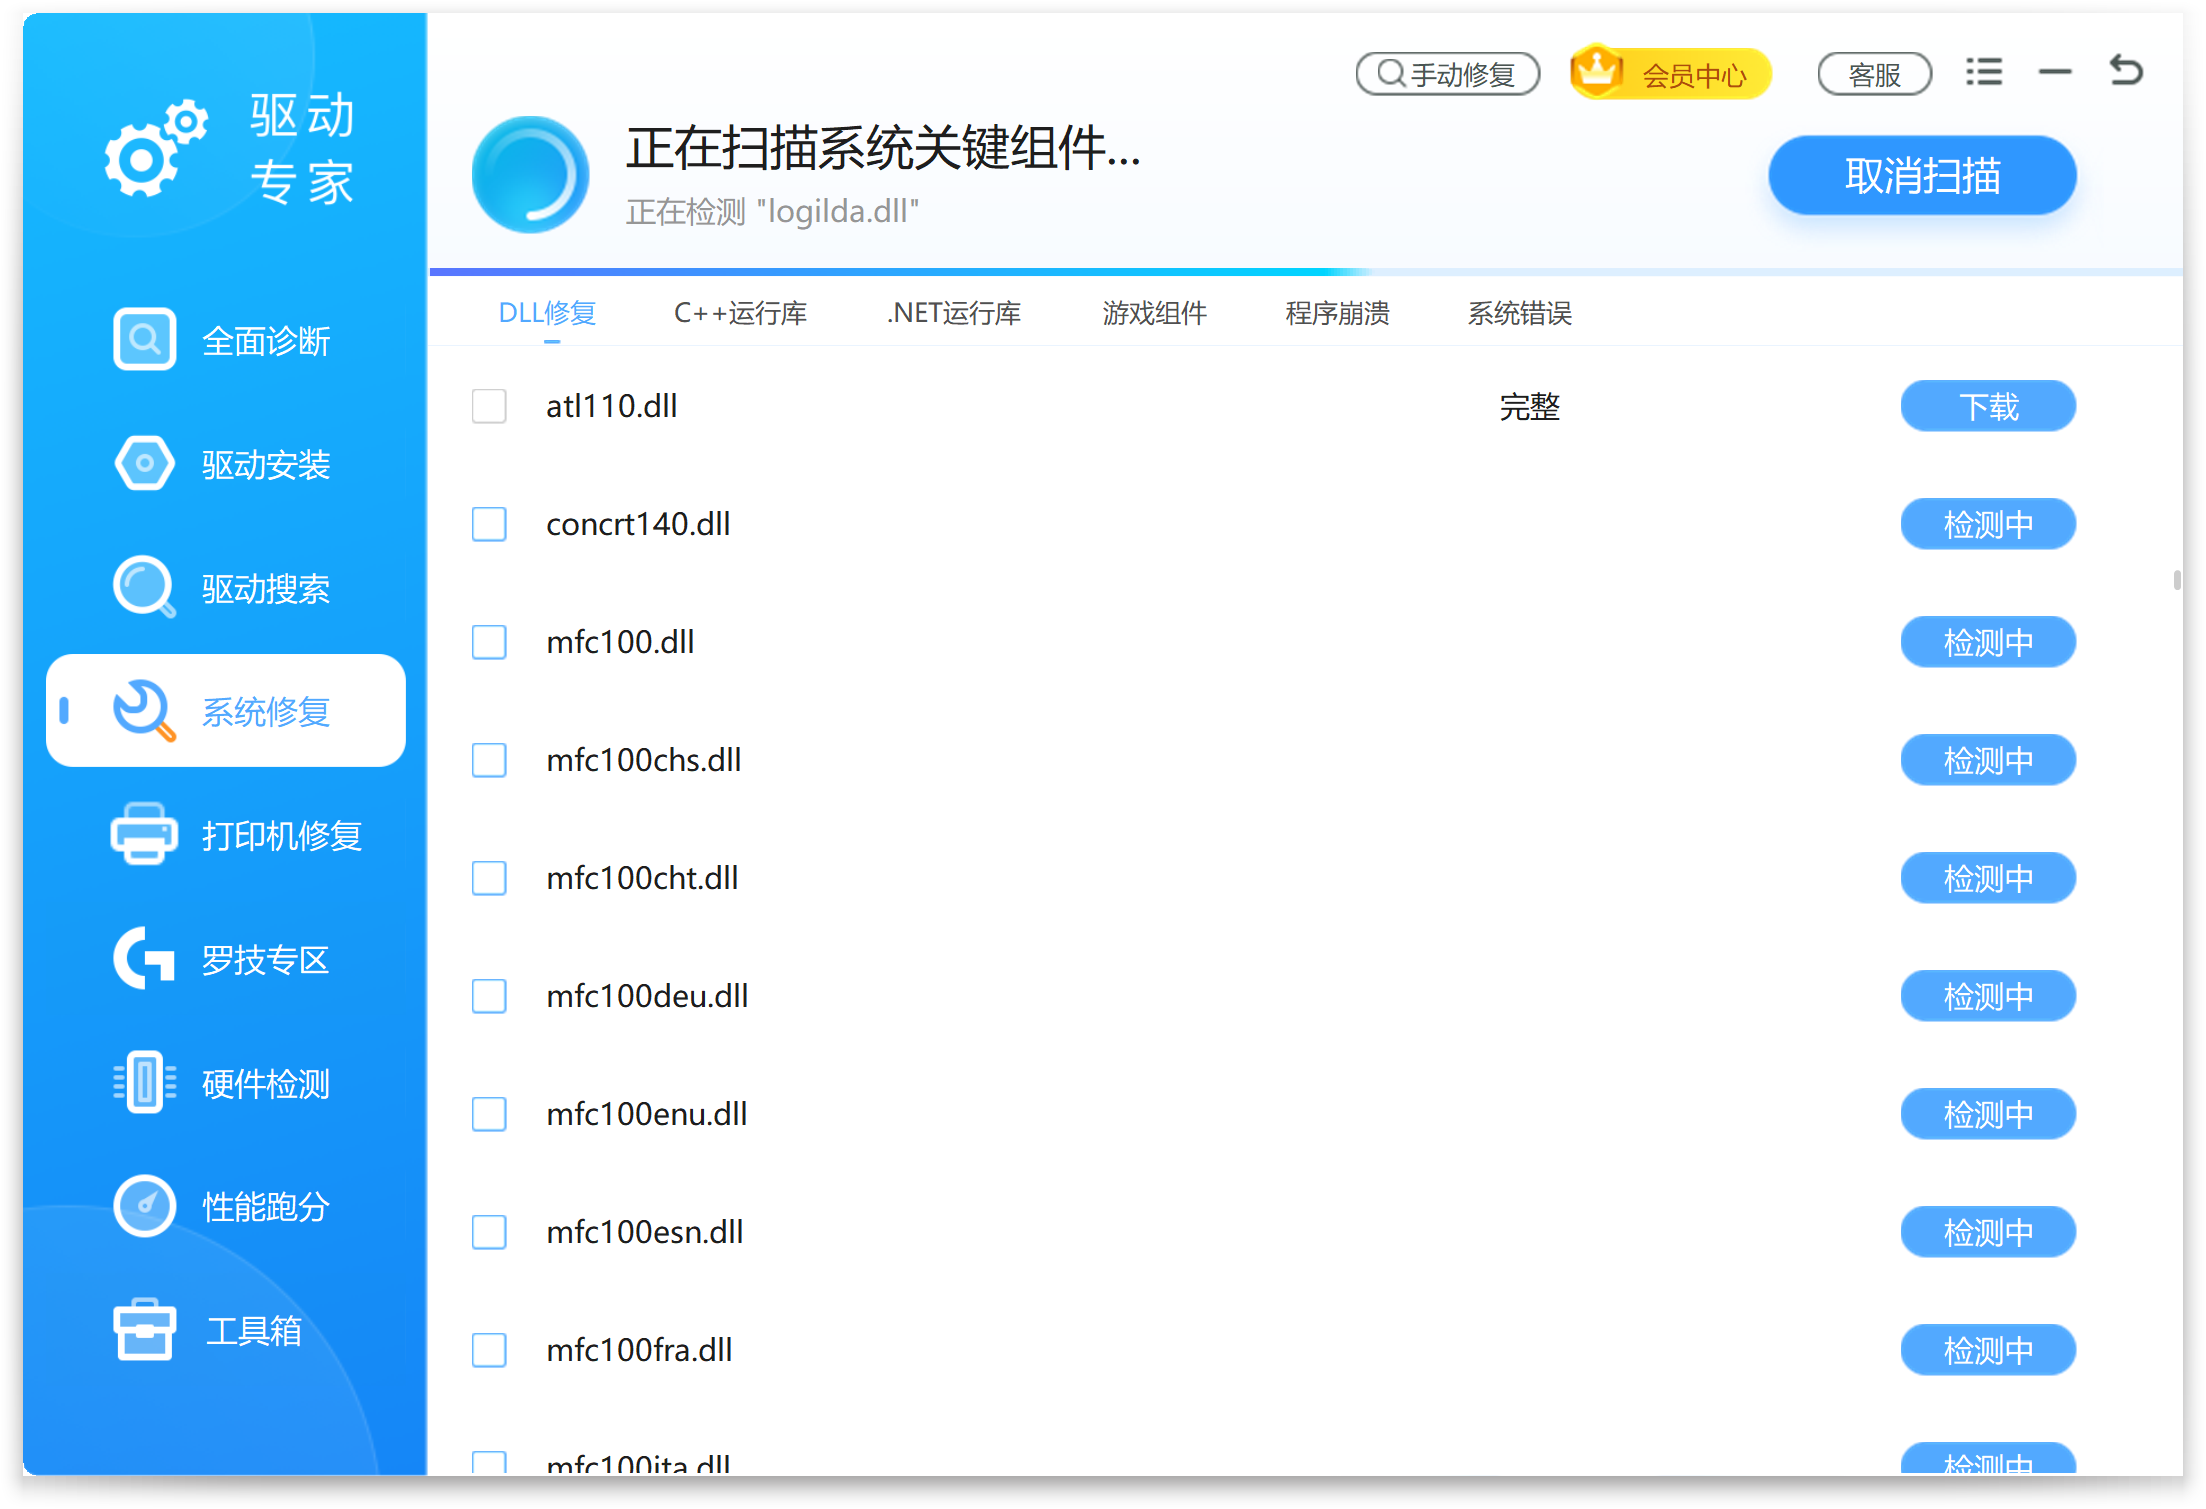Image resolution: width=2206 pixels, height=1509 pixels.
Task: Open the 会员中心 member center
Action: [1671, 74]
